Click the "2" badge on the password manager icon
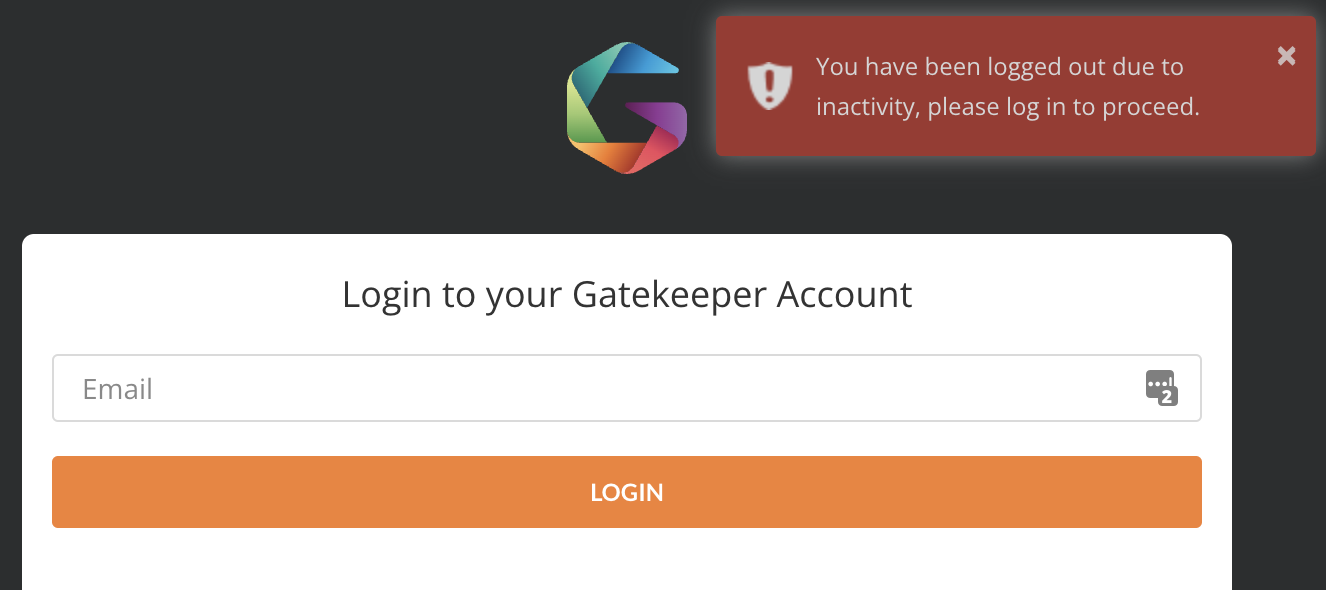The height and width of the screenshot is (590, 1326). pos(1167,397)
